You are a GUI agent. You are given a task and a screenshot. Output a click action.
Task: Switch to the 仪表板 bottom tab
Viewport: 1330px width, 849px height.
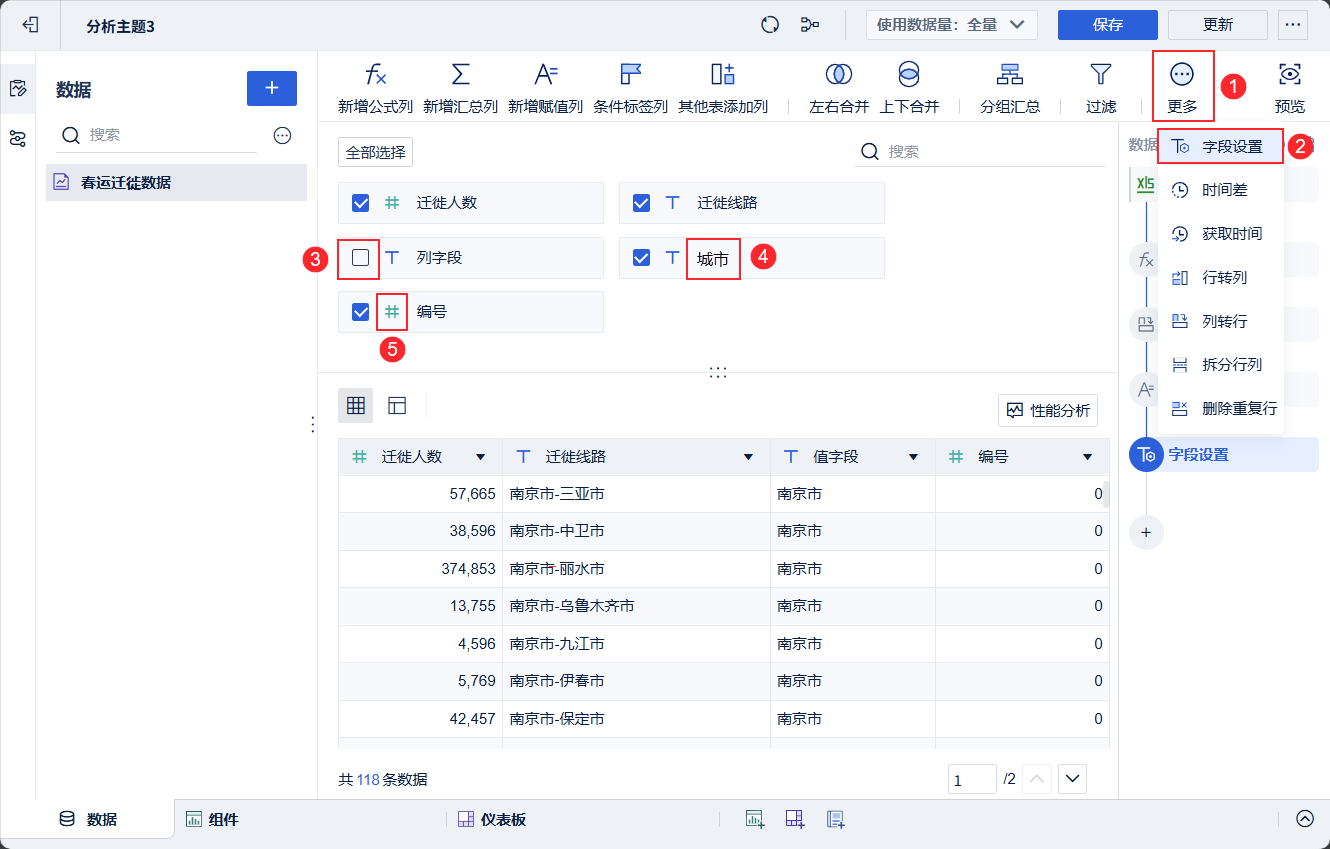(492, 819)
